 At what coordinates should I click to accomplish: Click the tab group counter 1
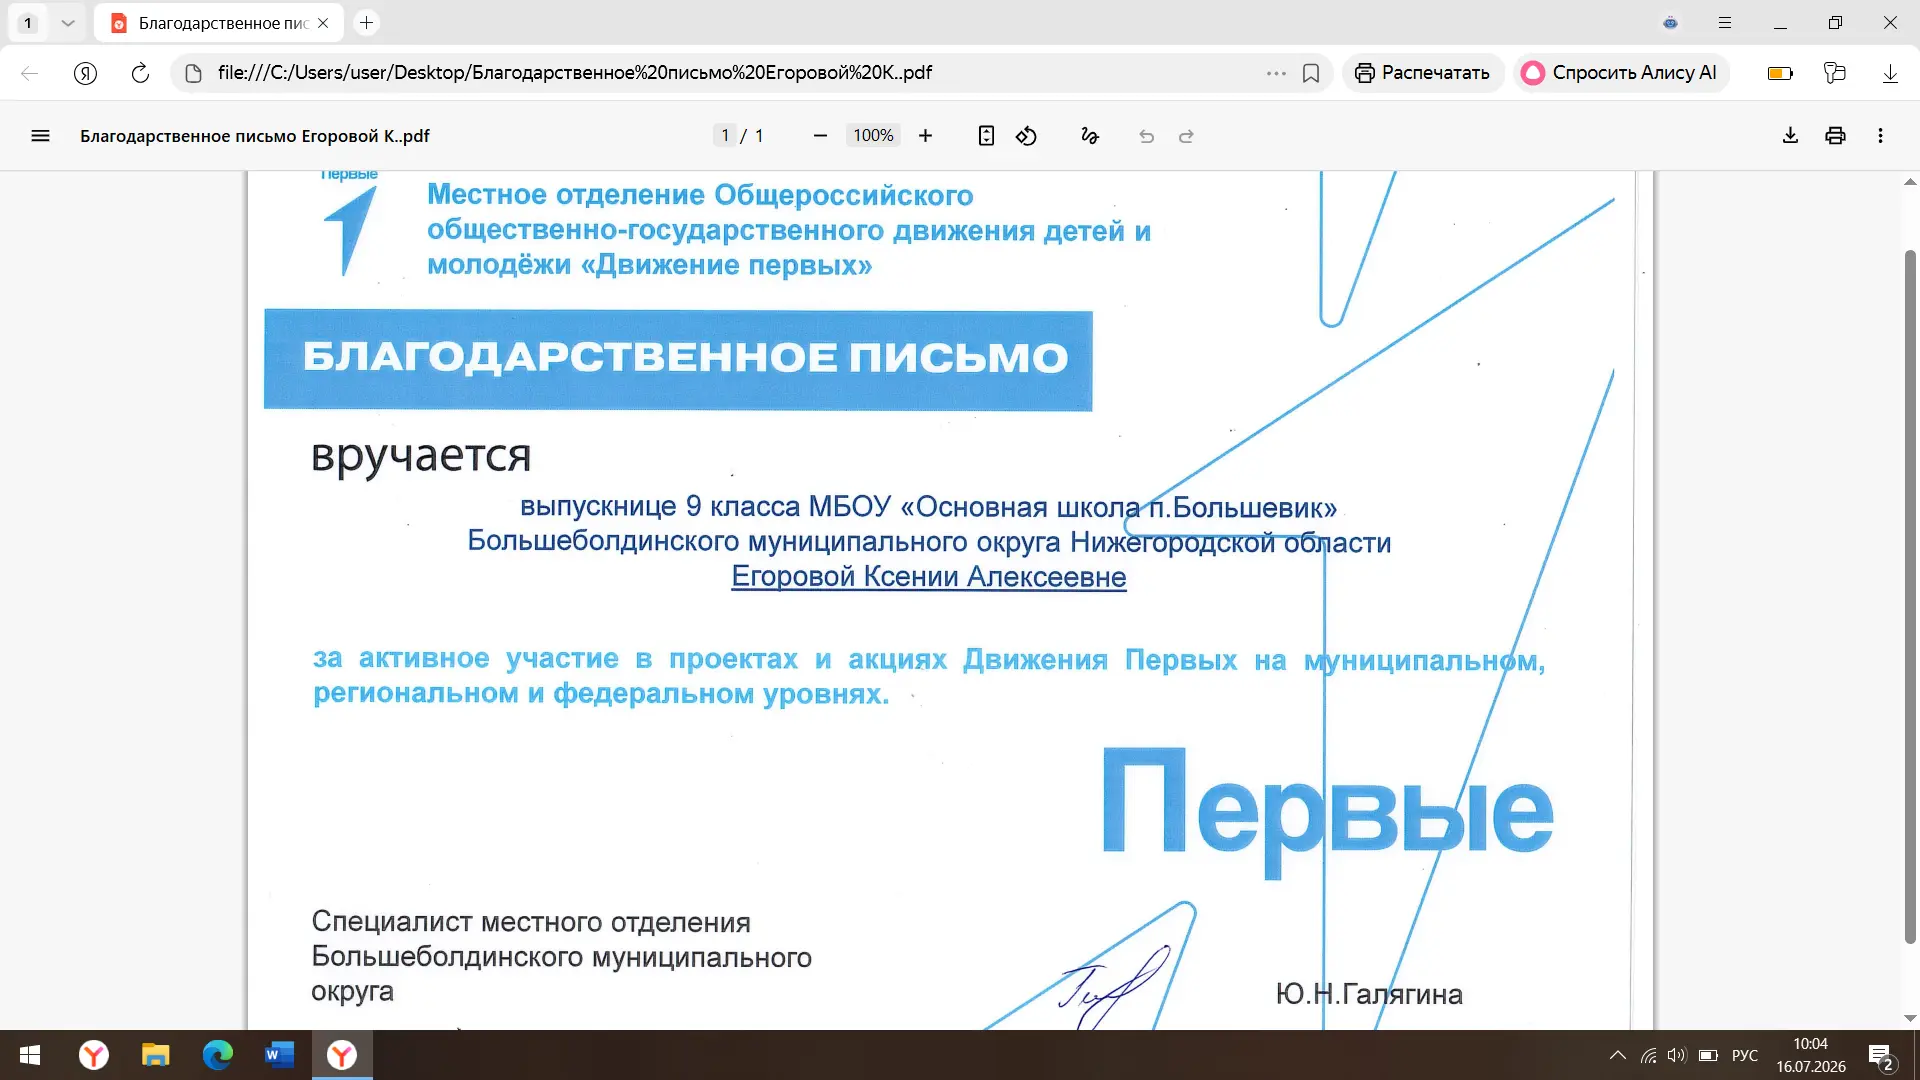tap(28, 23)
